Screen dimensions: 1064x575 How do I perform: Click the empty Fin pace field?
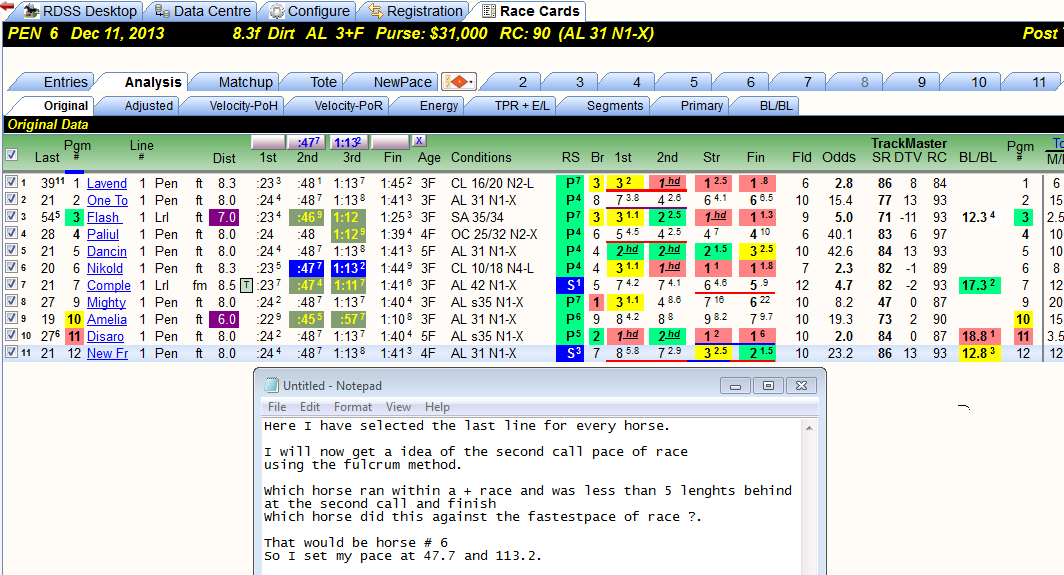click(x=391, y=143)
